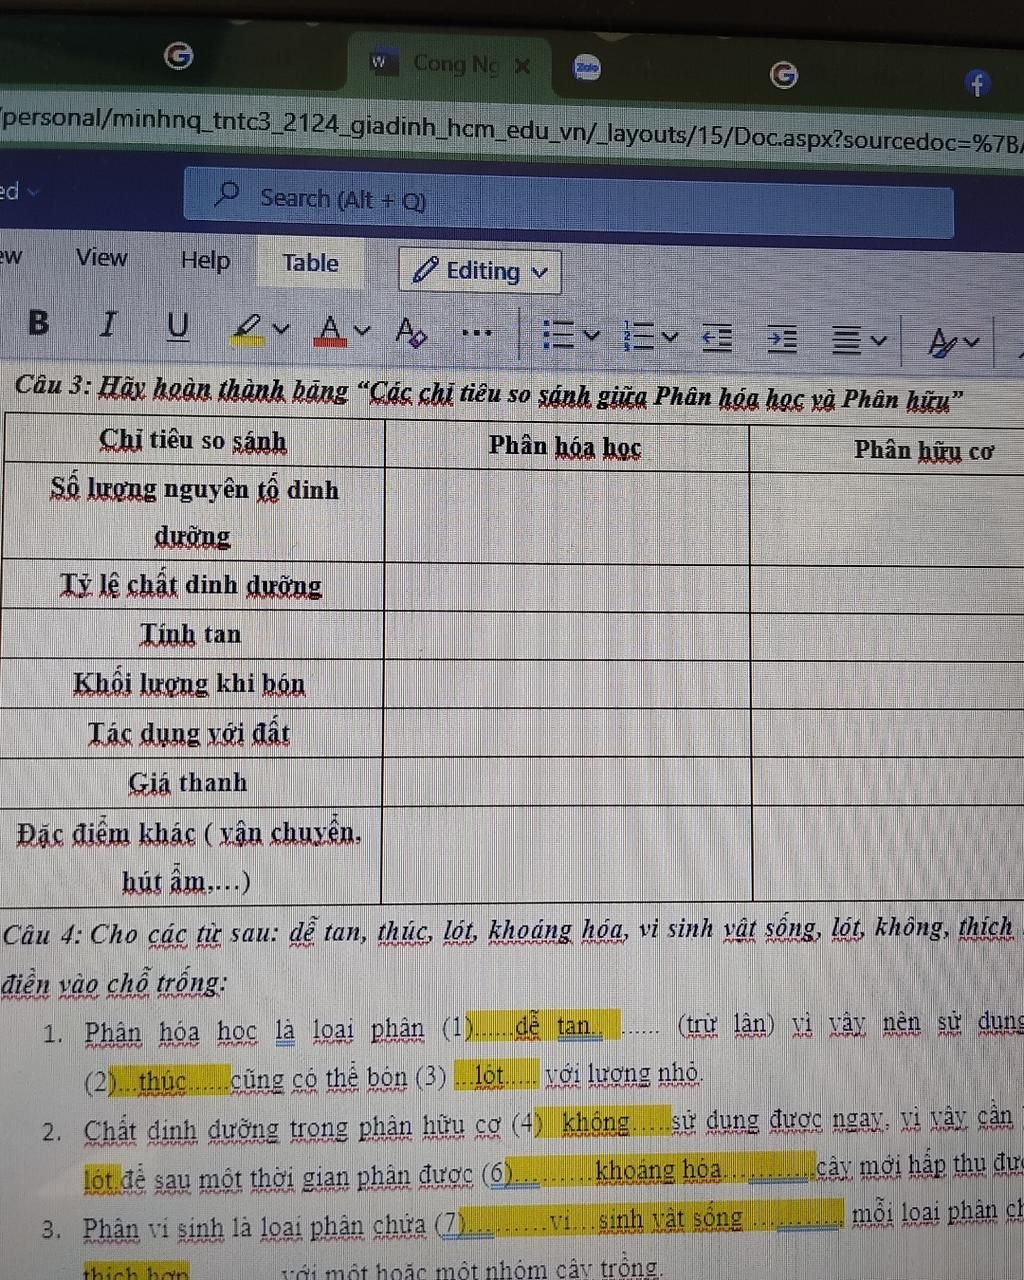The image size is (1024, 1280).
Task: Open the highlight color dropdown arrow
Action: [x=281, y=329]
